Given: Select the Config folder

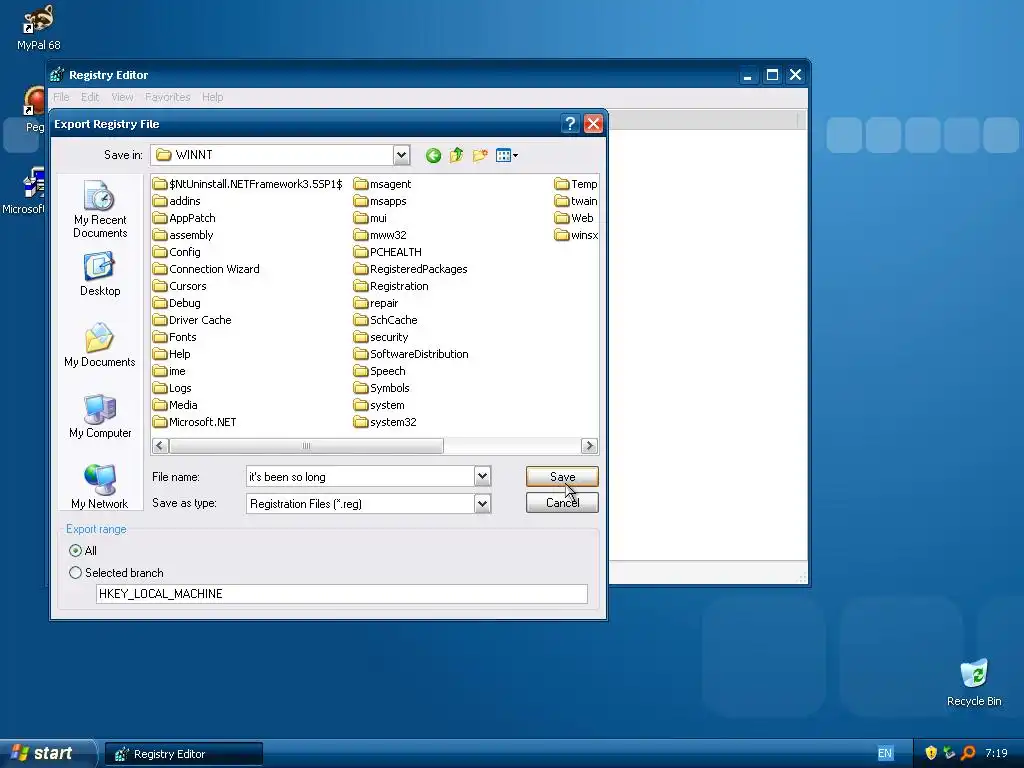Looking at the screenshot, I should click(x=177, y=252).
